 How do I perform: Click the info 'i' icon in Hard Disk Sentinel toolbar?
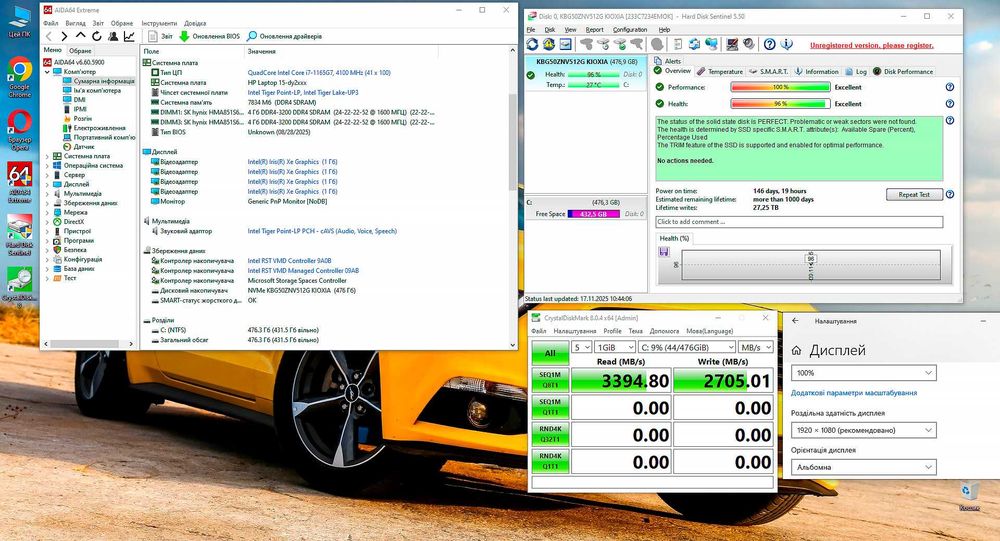(x=786, y=44)
